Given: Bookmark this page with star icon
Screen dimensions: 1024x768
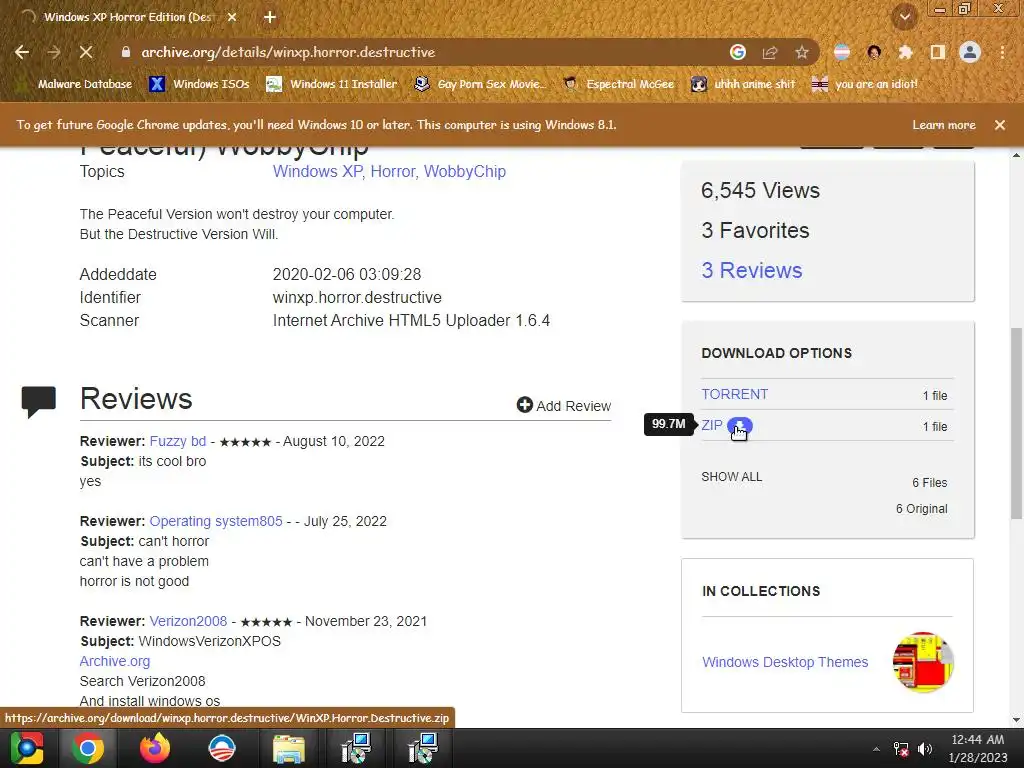Looking at the screenshot, I should pyautogui.click(x=802, y=52).
